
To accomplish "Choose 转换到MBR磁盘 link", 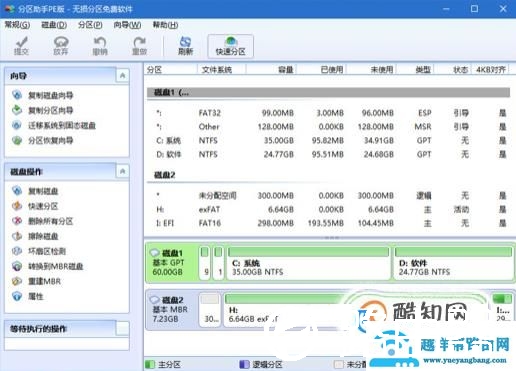I will click(x=55, y=266).
